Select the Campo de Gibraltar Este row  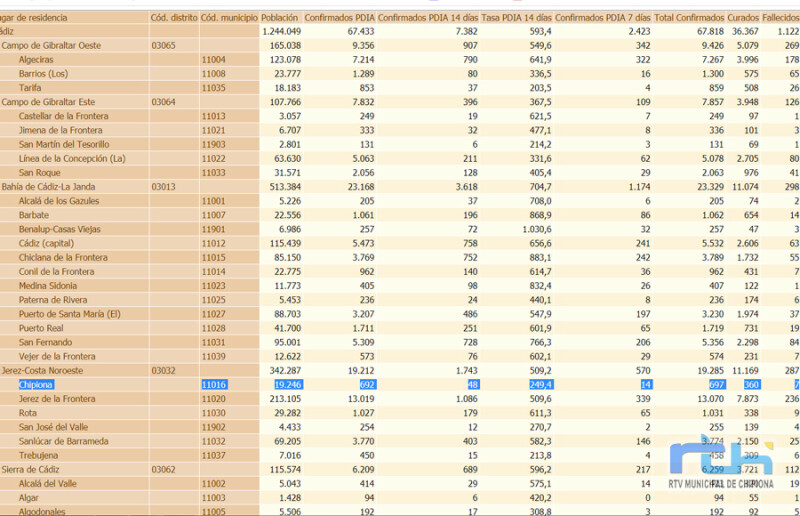(x=400, y=102)
